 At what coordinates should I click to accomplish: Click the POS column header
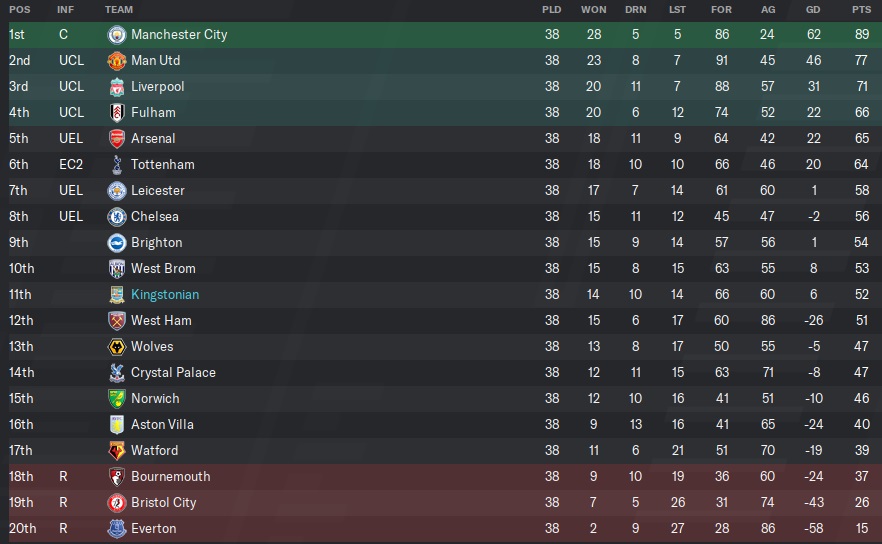[20, 9]
